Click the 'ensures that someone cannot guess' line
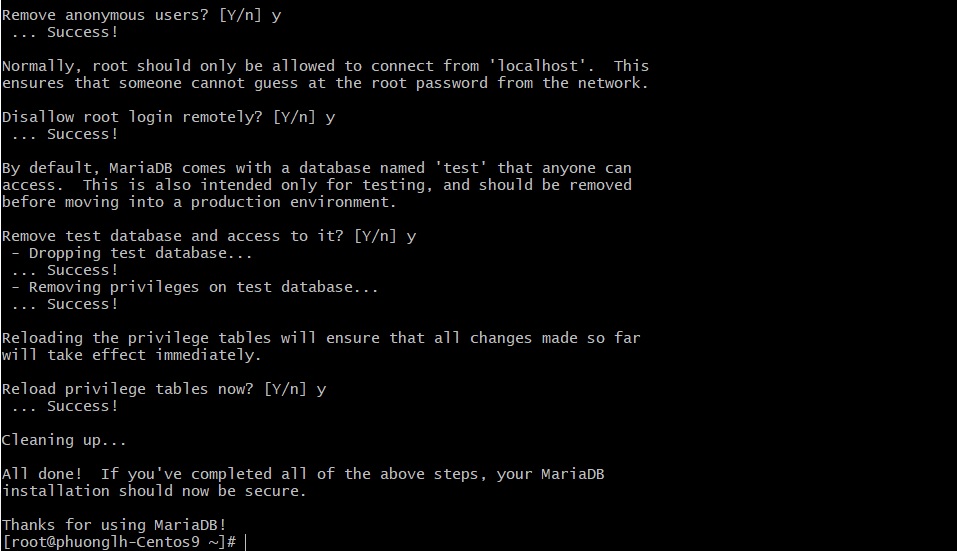Viewport: 957px width, 551px height. [325, 83]
